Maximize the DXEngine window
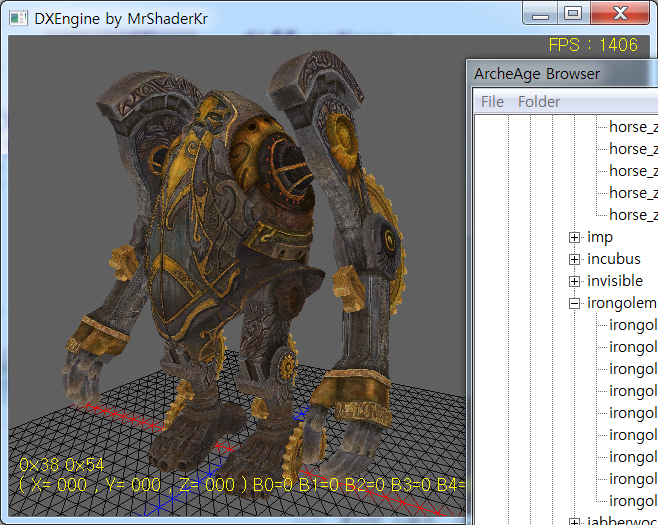The width and height of the screenshot is (658, 525). tap(574, 13)
